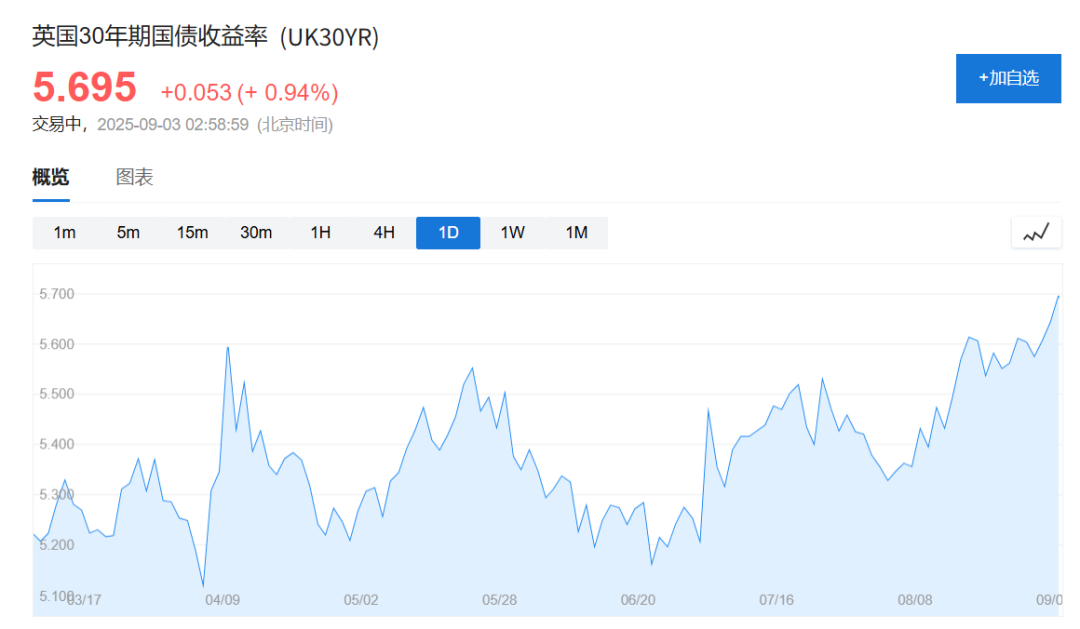
Task: Switch chart to 15m interval
Action: pyautogui.click(x=192, y=233)
